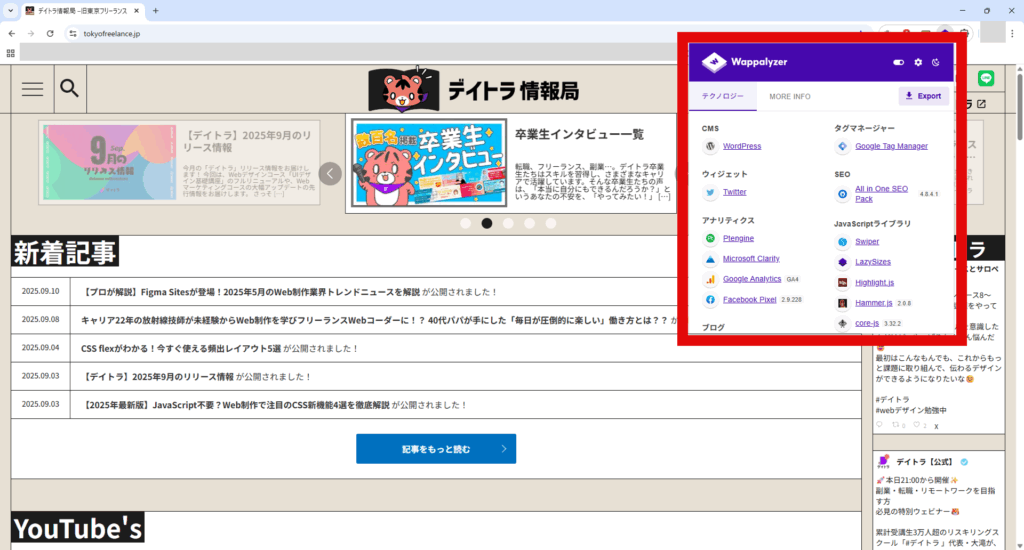Select the second carousel pagination dot
Viewport: 1024px width, 550px height.
coord(487,223)
